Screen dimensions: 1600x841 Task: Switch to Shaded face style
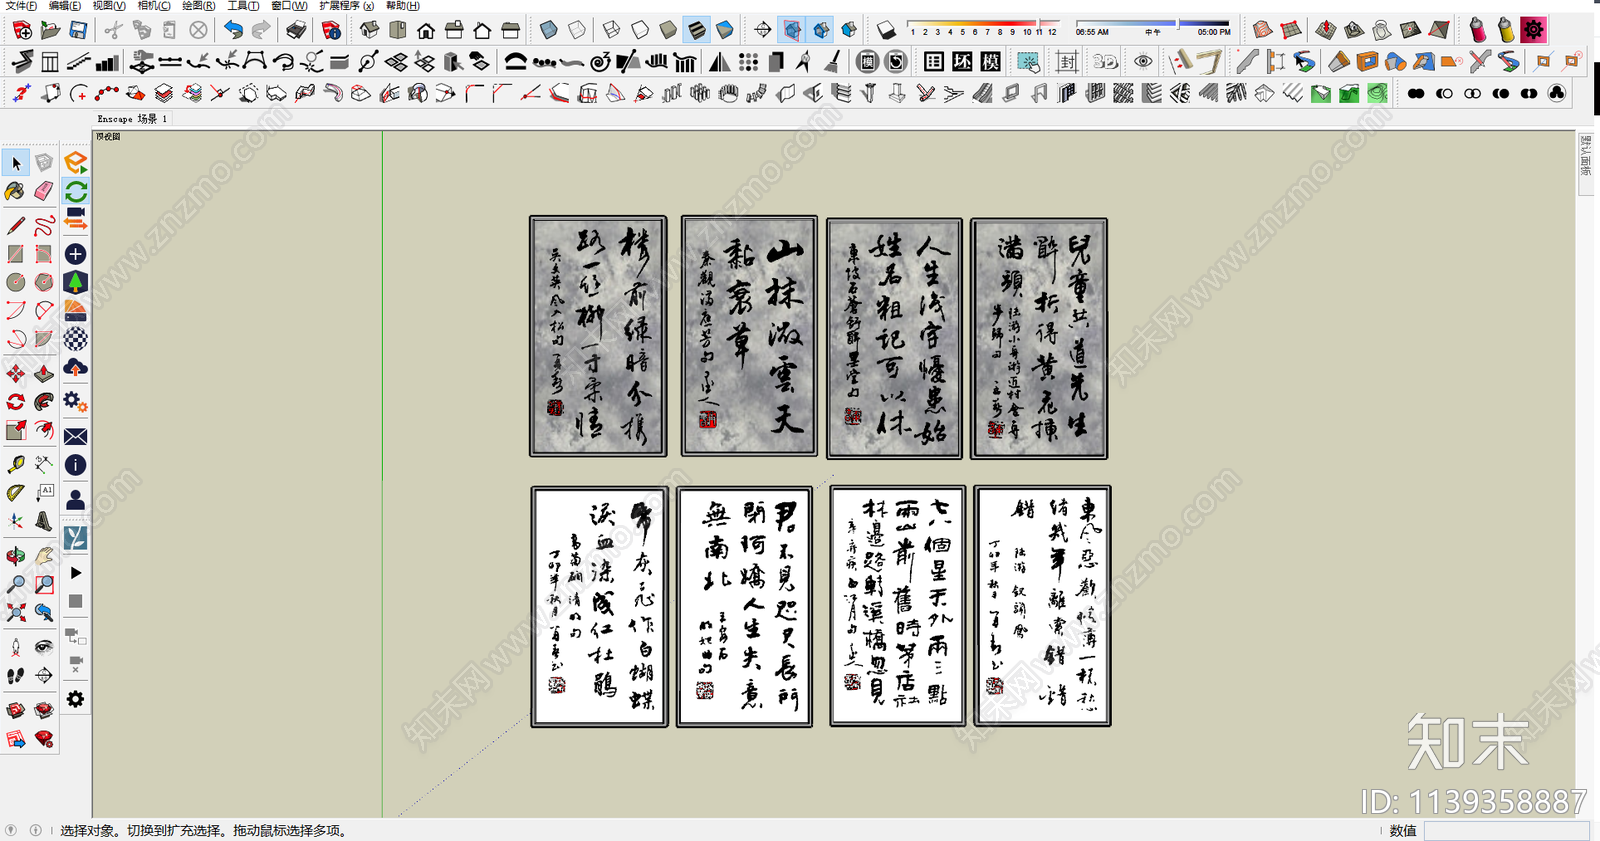tap(668, 30)
